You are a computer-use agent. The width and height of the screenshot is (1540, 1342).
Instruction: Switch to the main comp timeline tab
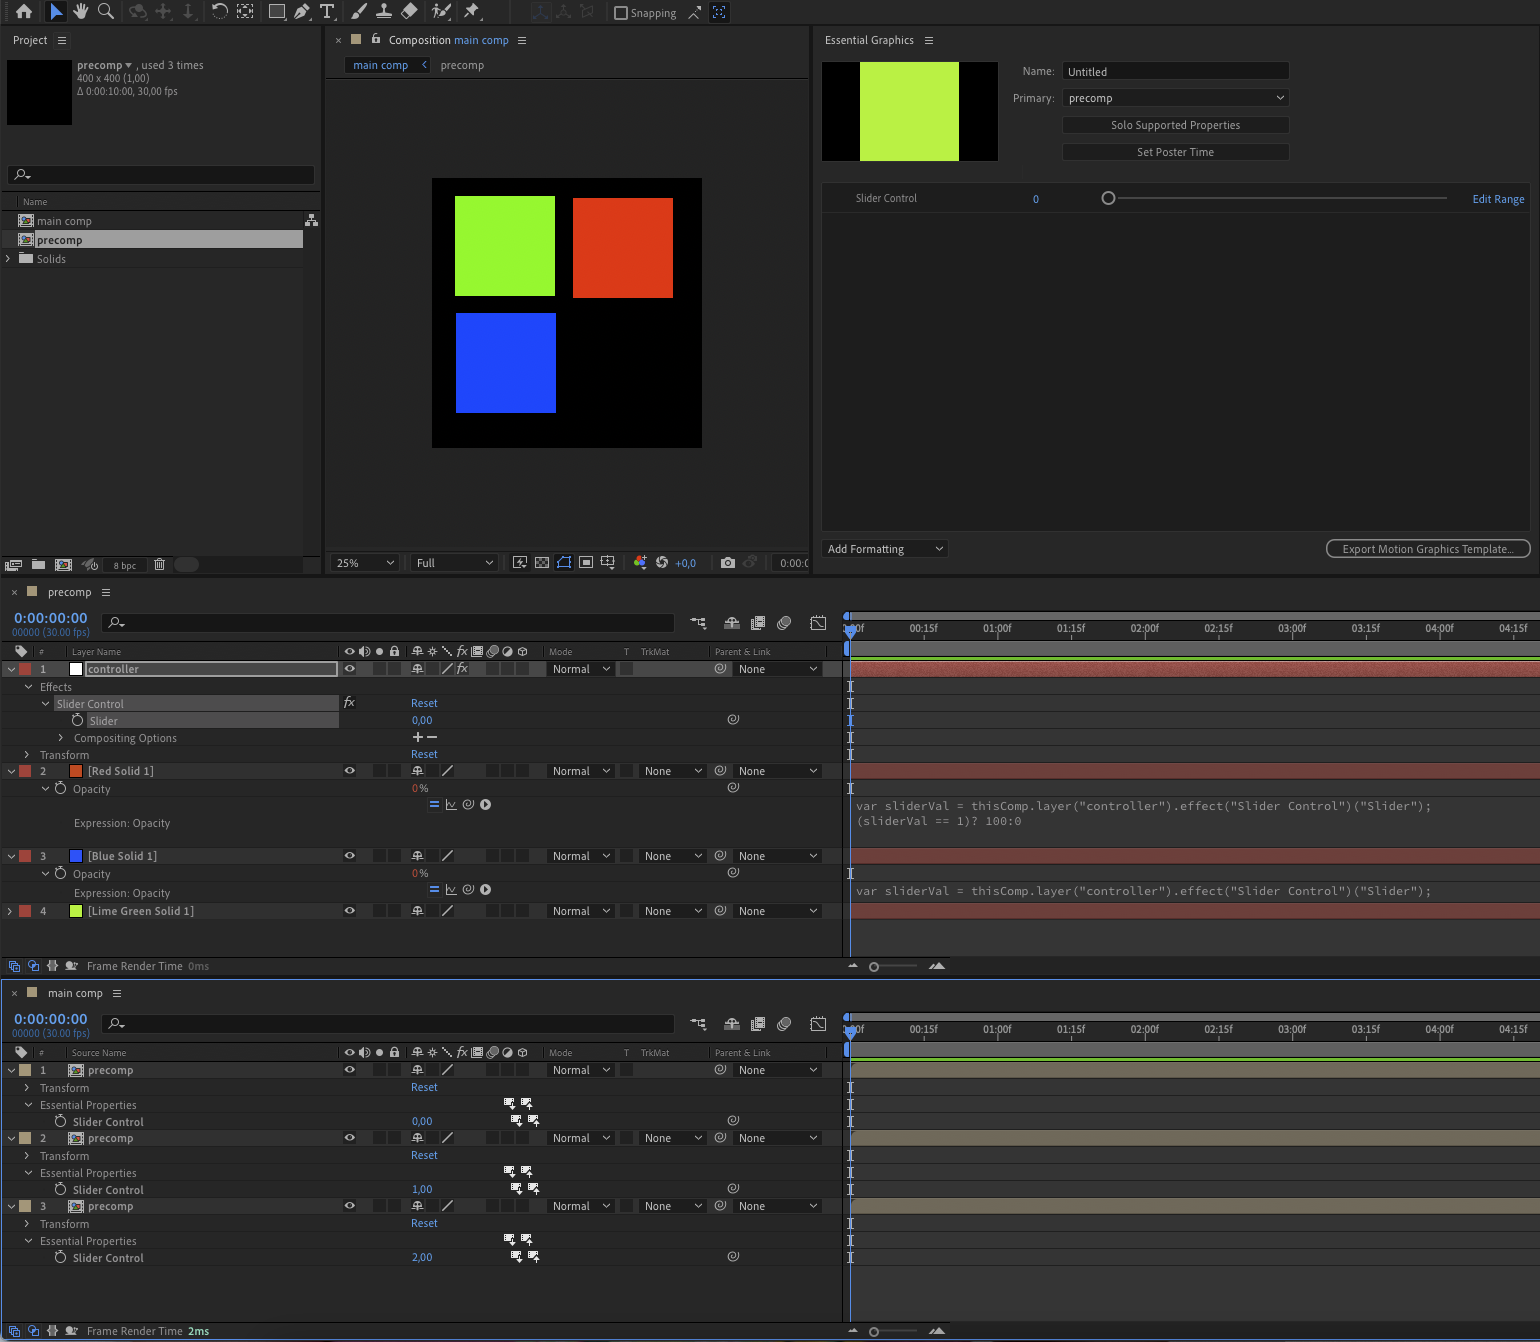tap(75, 992)
